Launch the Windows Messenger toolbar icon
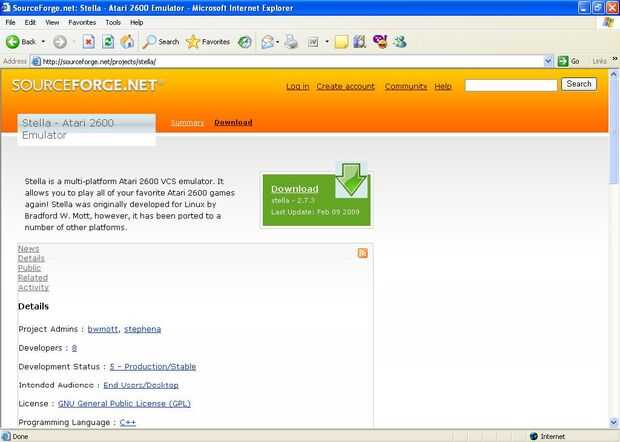 400,42
